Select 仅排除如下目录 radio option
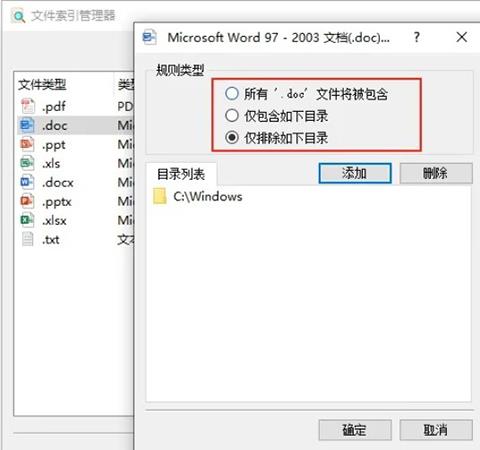This screenshot has height=450, width=480. [x=277, y=138]
